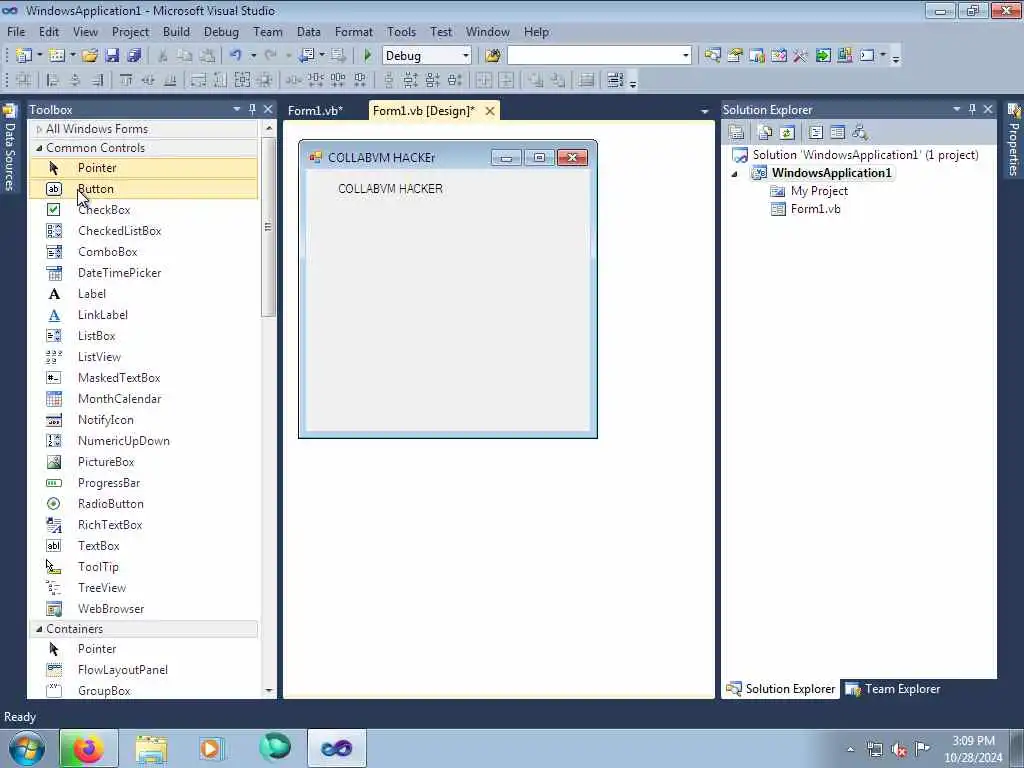Open Windows Explorer from the taskbar
The height and width of the screenshot is (768, 1024).
coord(152,748)
